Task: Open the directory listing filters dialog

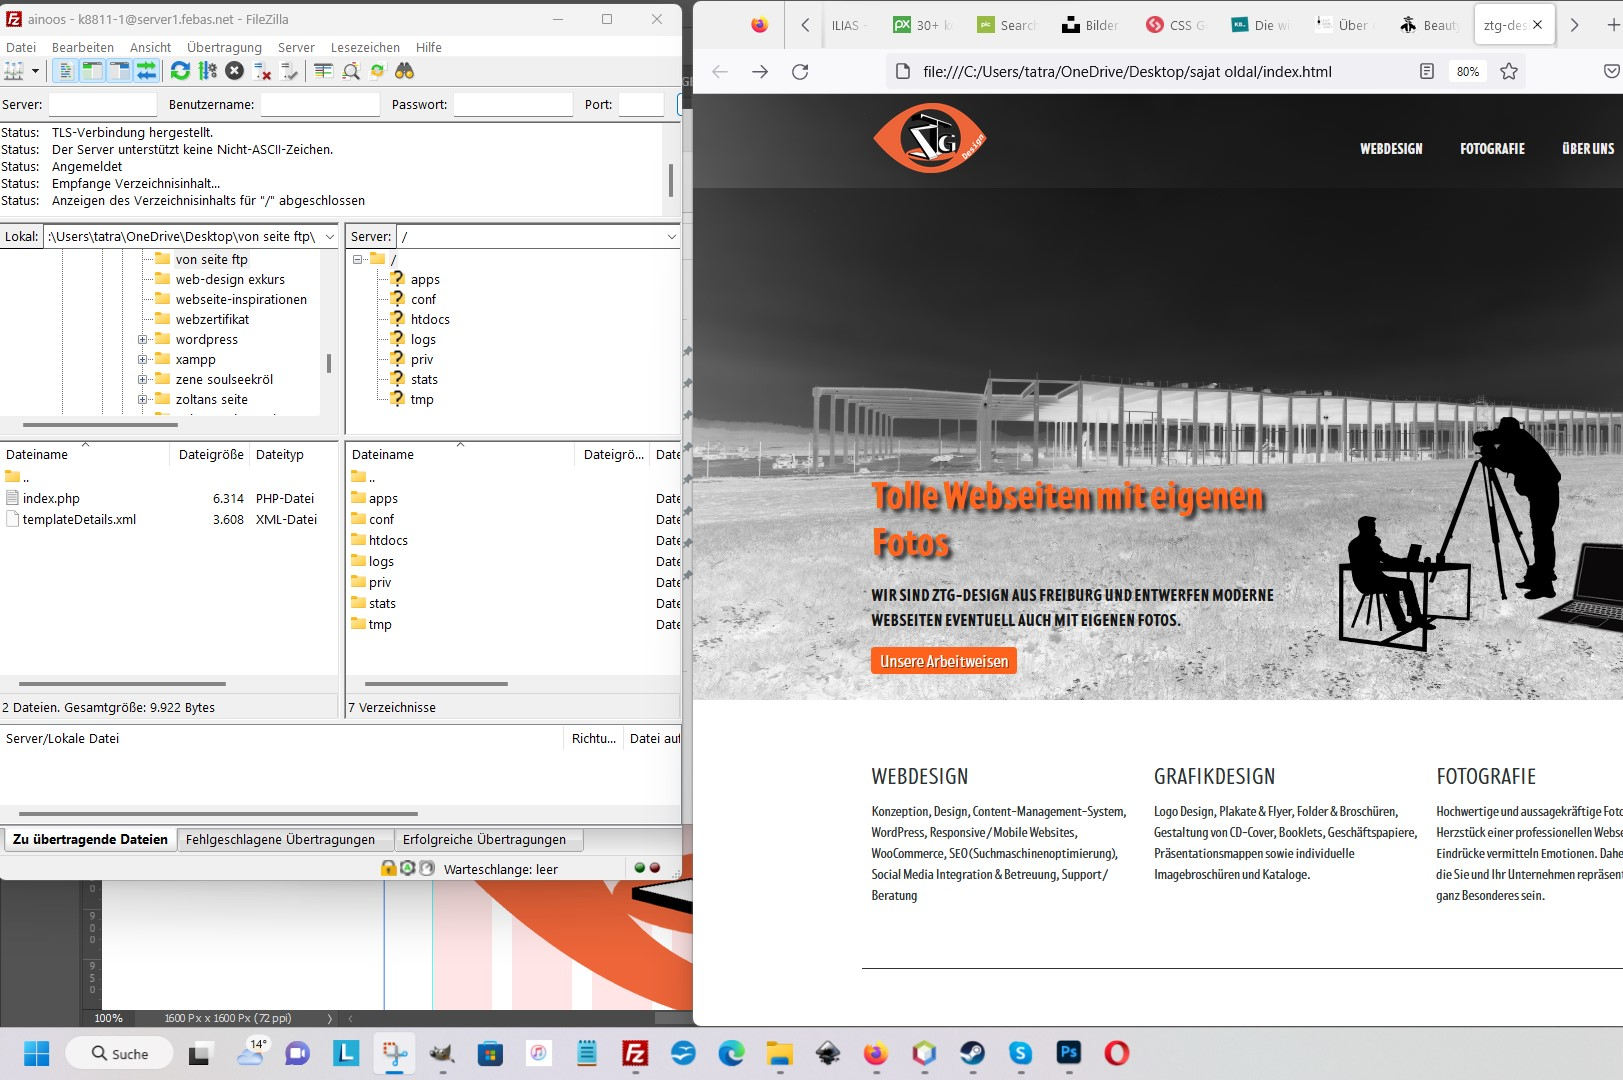Action: (323, 71)
